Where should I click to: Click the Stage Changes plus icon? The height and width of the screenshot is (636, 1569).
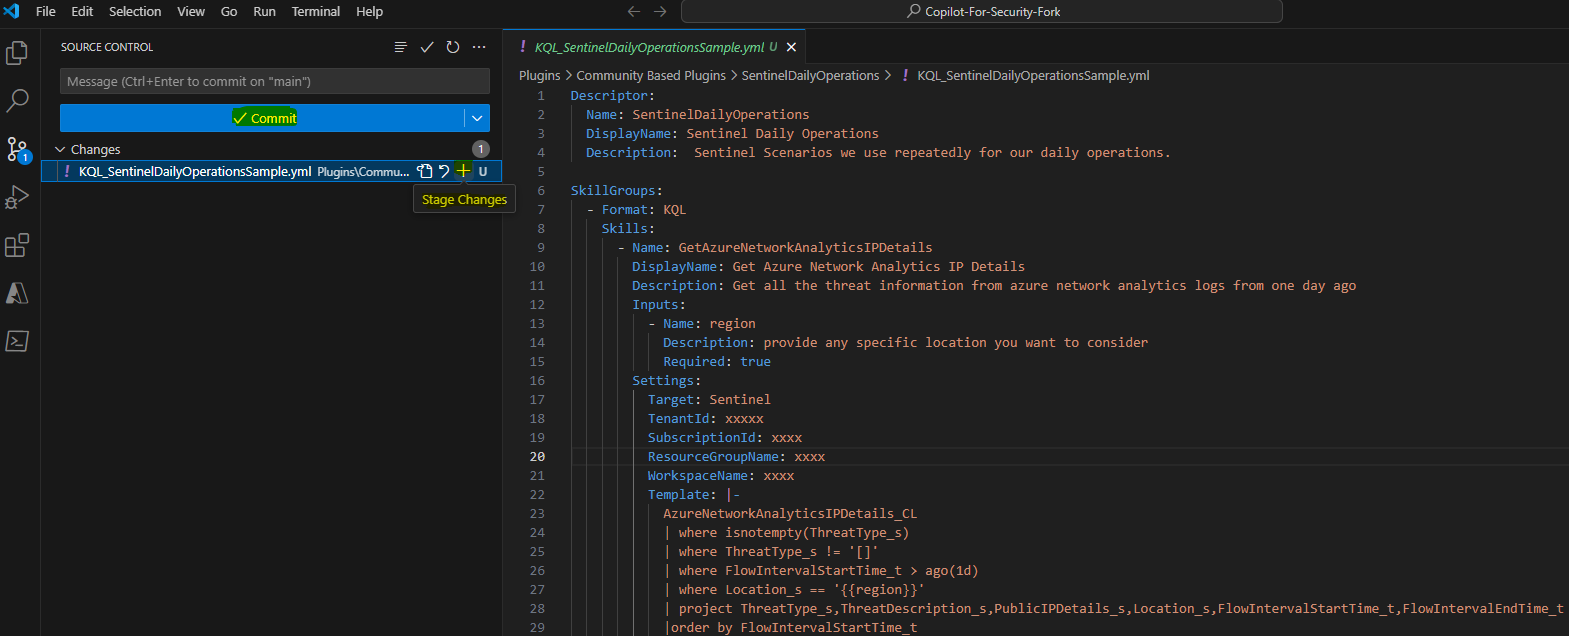463,171
